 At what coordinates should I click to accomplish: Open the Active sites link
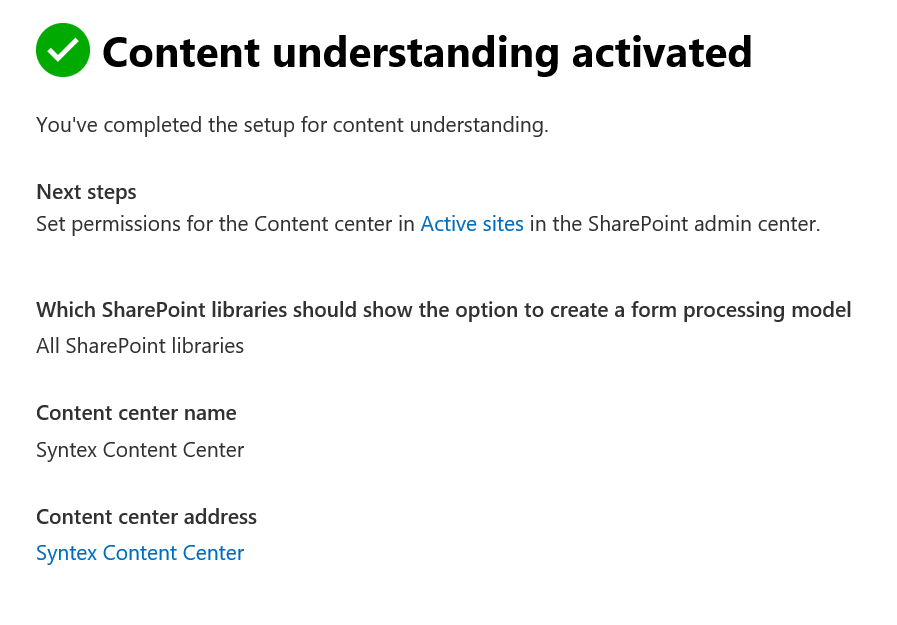pyautogui.click(x=472, y=224)
